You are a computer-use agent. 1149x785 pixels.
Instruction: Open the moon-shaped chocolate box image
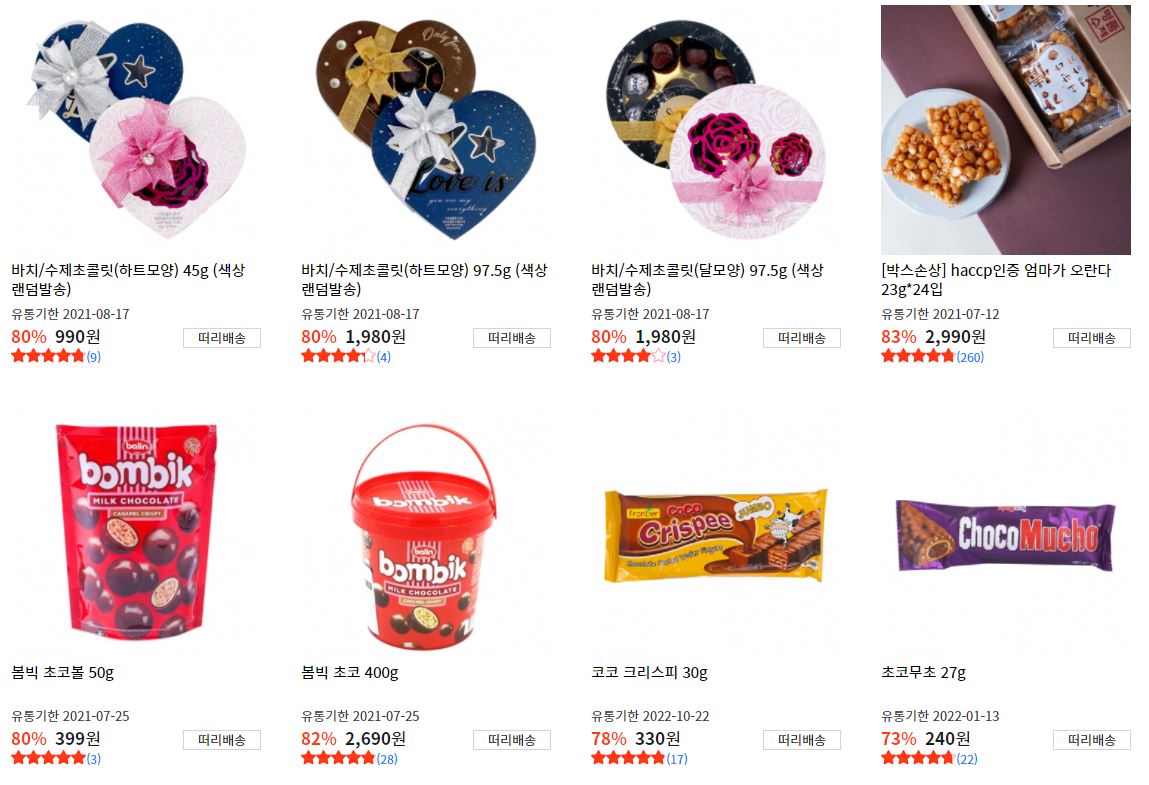716,130
